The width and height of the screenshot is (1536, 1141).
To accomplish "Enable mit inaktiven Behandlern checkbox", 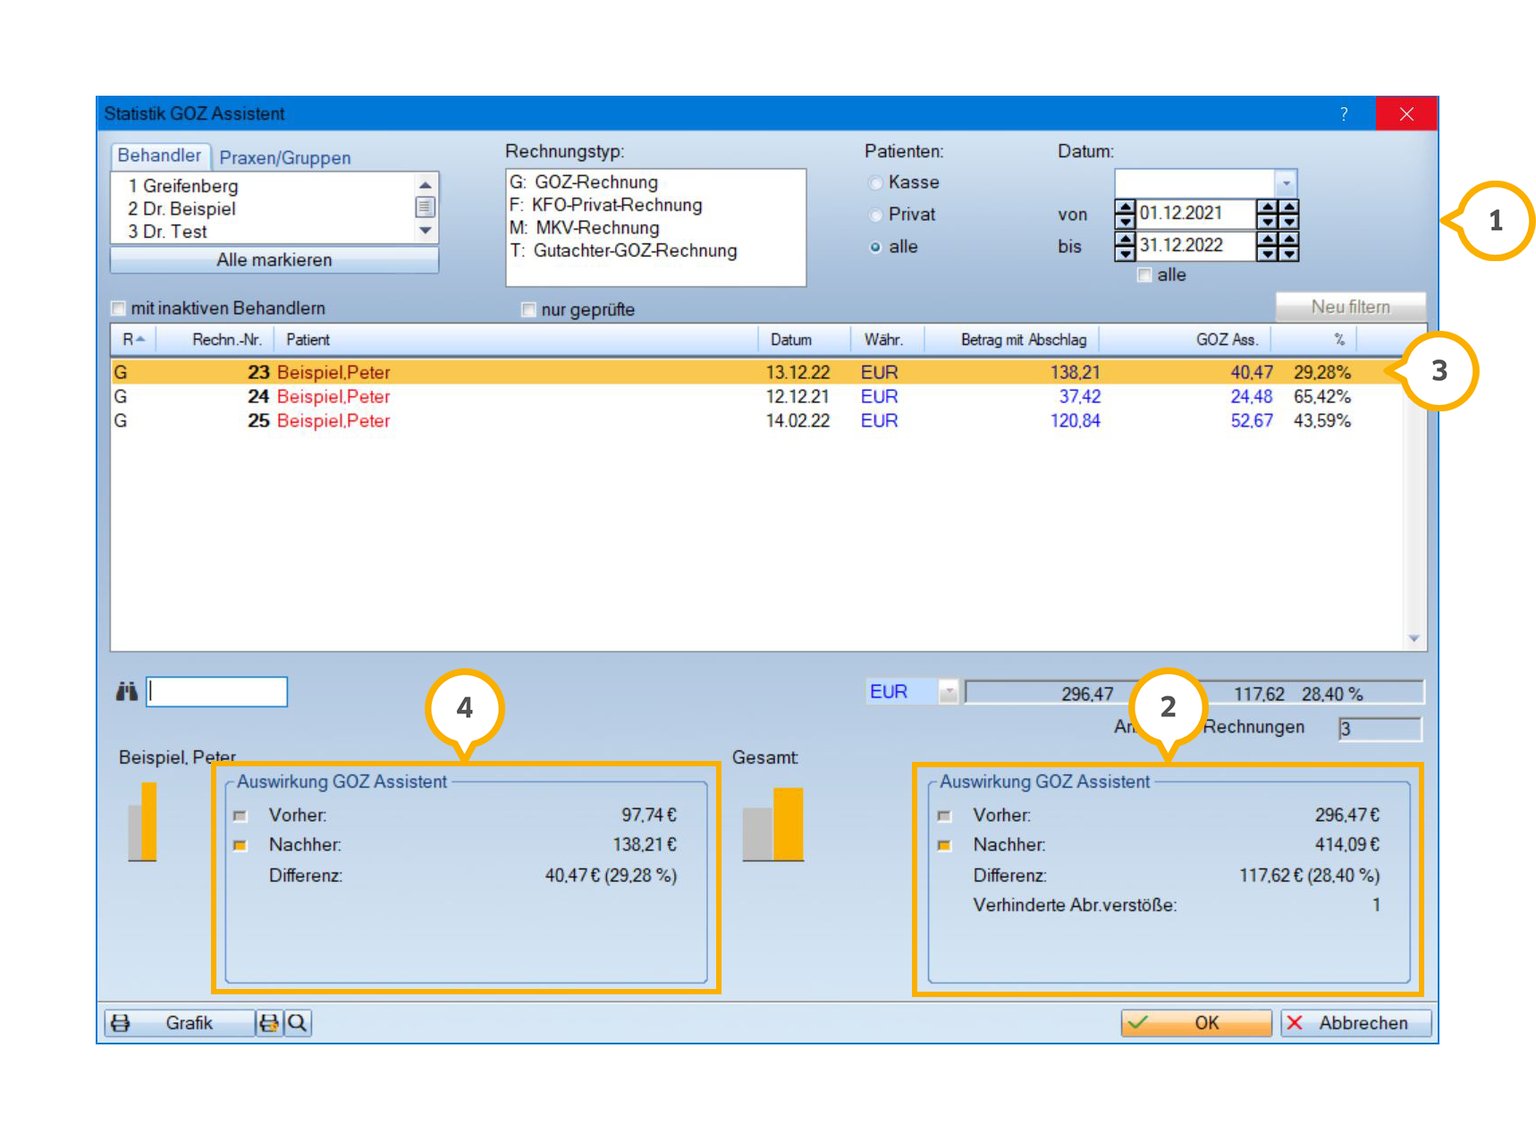I will pyautogui.click(x=118, y=308).
